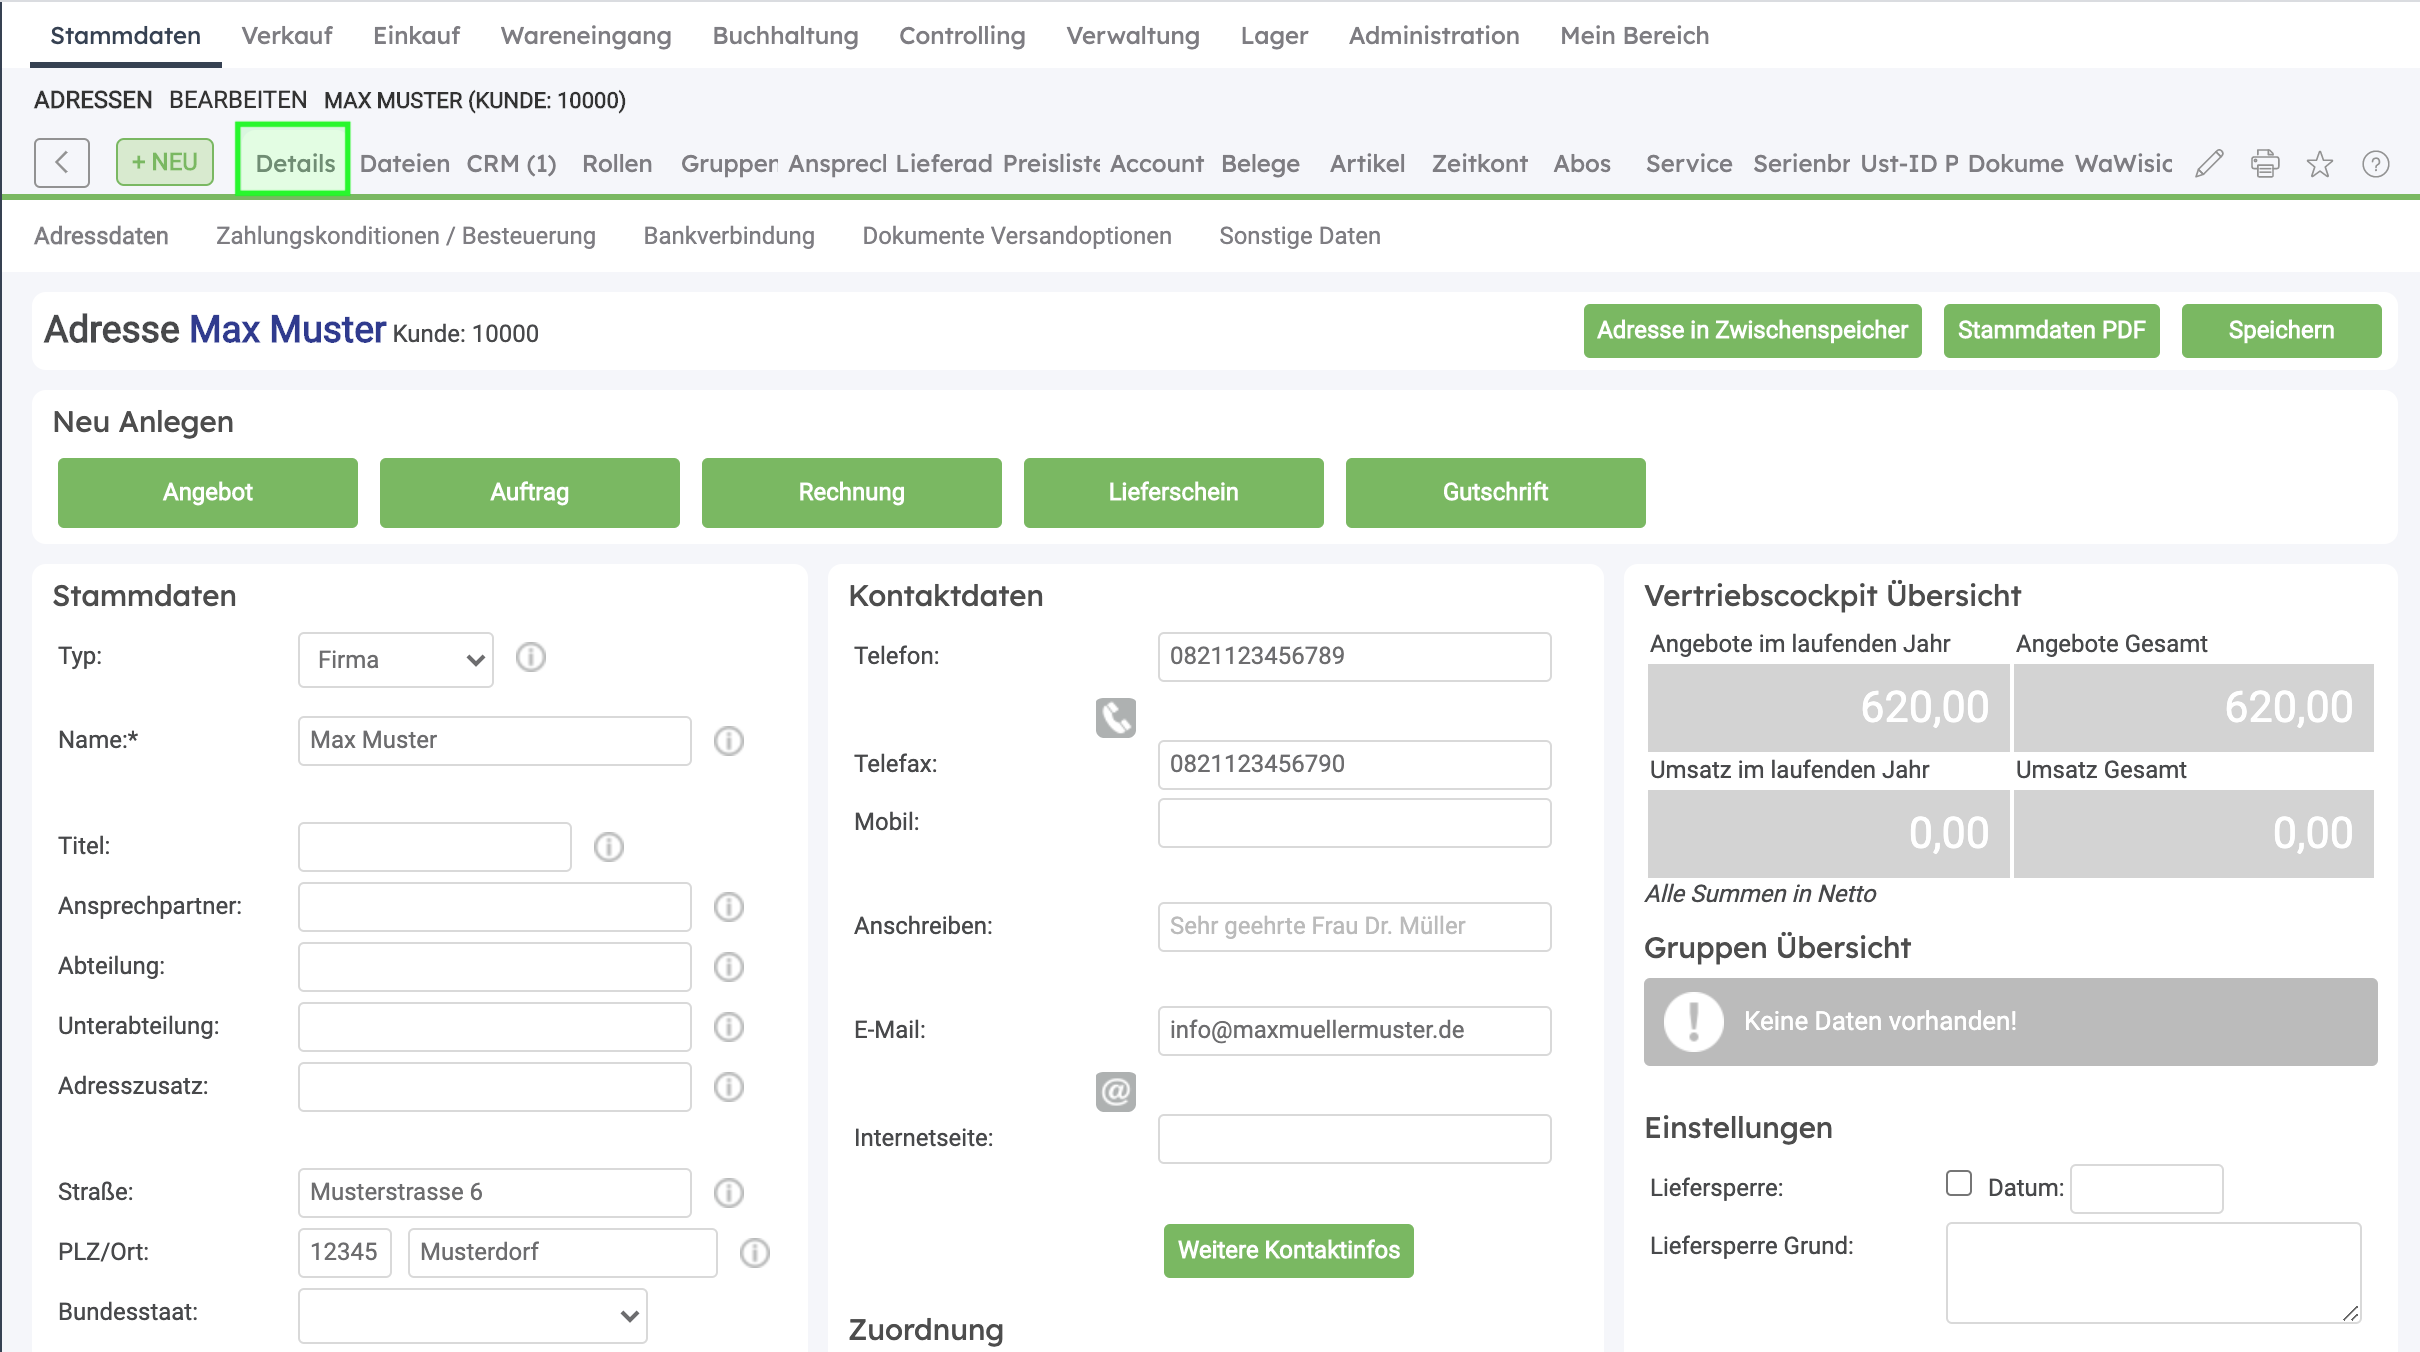Mark as favorite with the star icon
The image size is (2420, 1352).
(2320, 163)
